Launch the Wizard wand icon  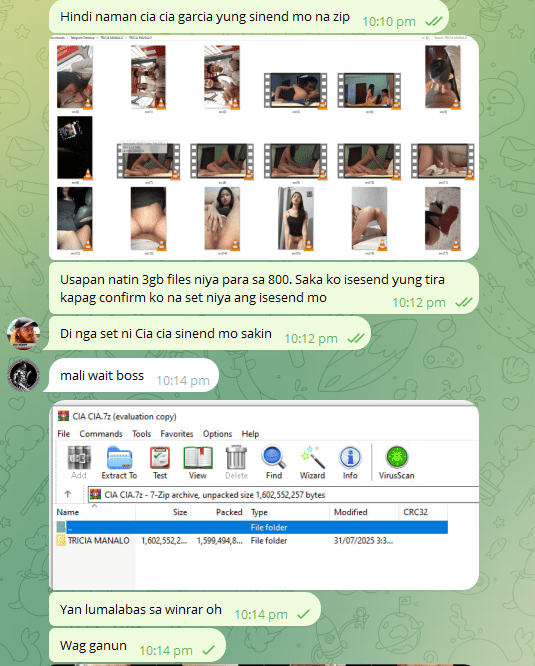[x=313, y=458]
